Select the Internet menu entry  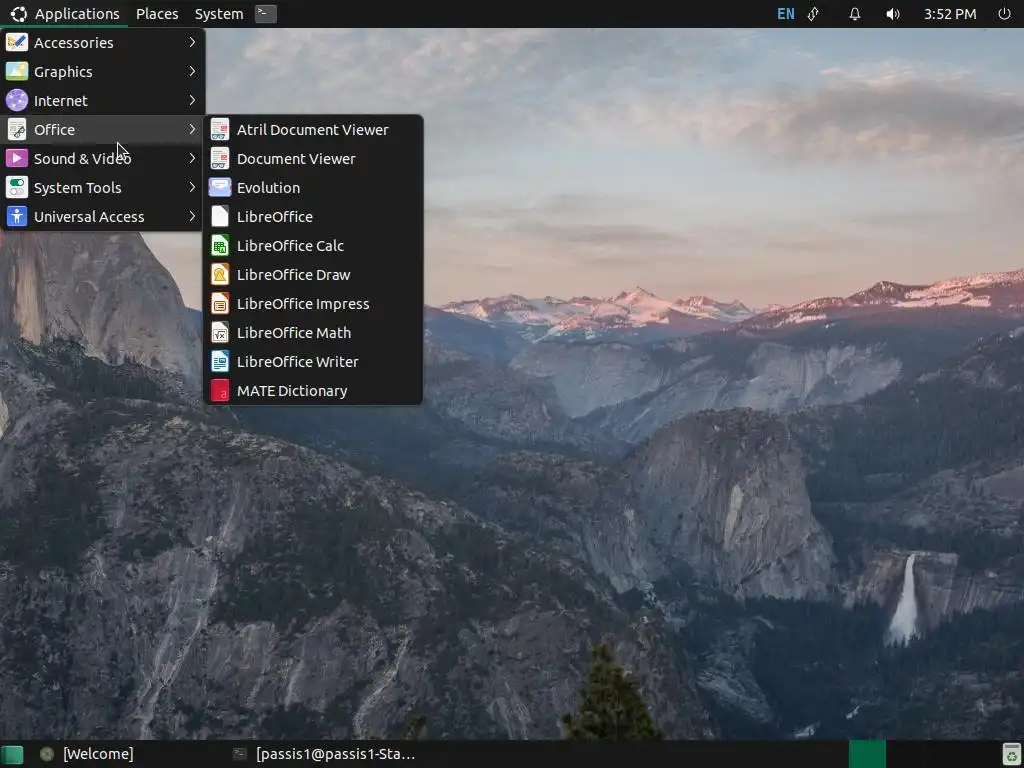click(103, 101)
